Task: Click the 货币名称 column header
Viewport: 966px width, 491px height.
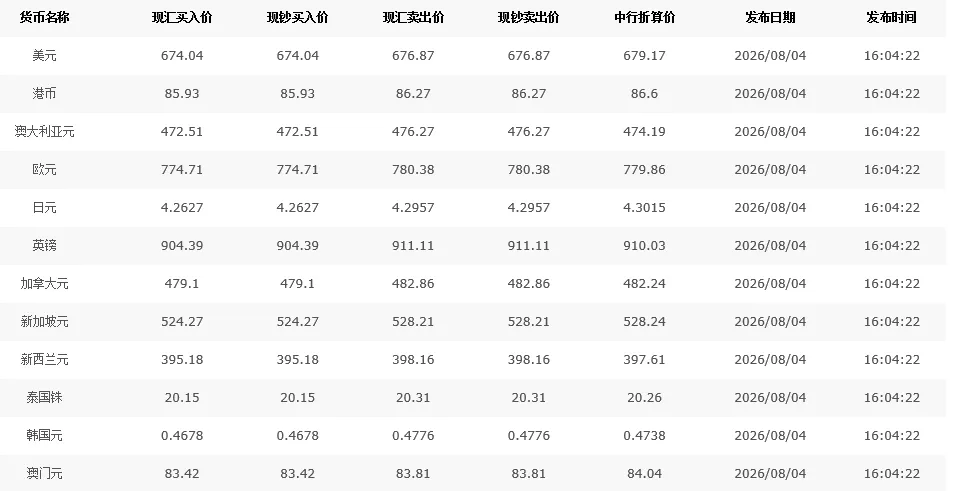Action: pyautogui.click(x=44, y=18)
